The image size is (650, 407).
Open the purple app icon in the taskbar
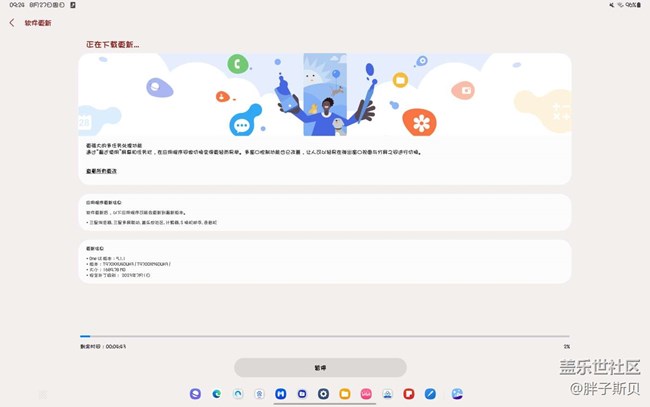[x=195, y=394]
